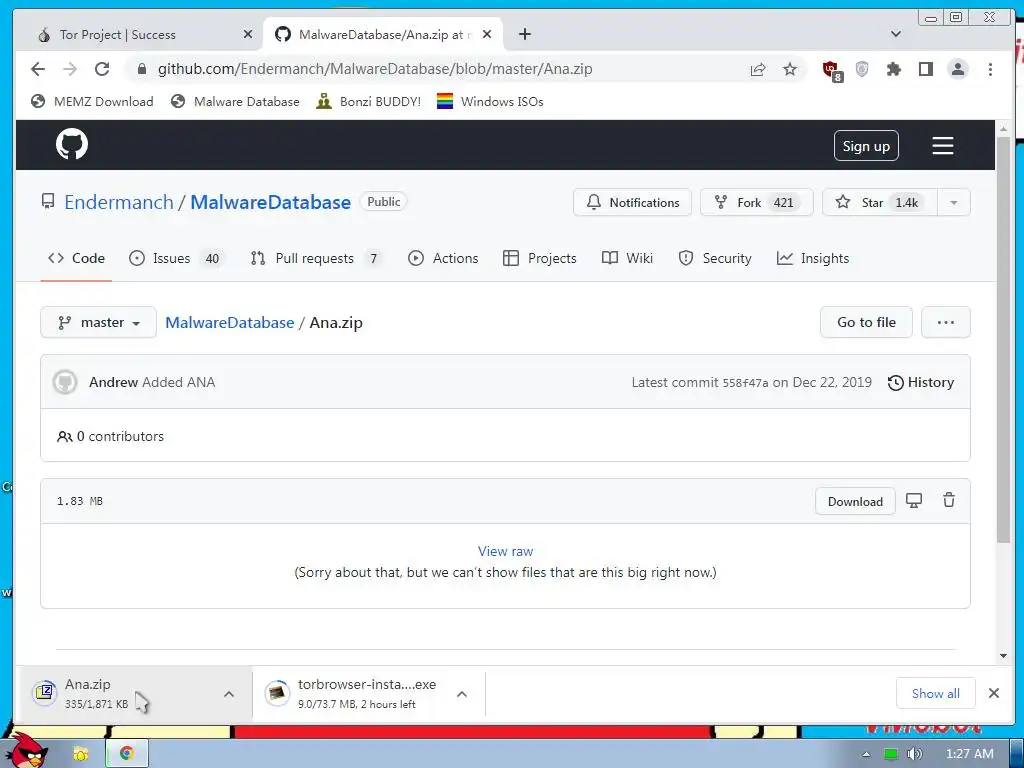Toggle the browser side panel icon

[x=925, y=69]
